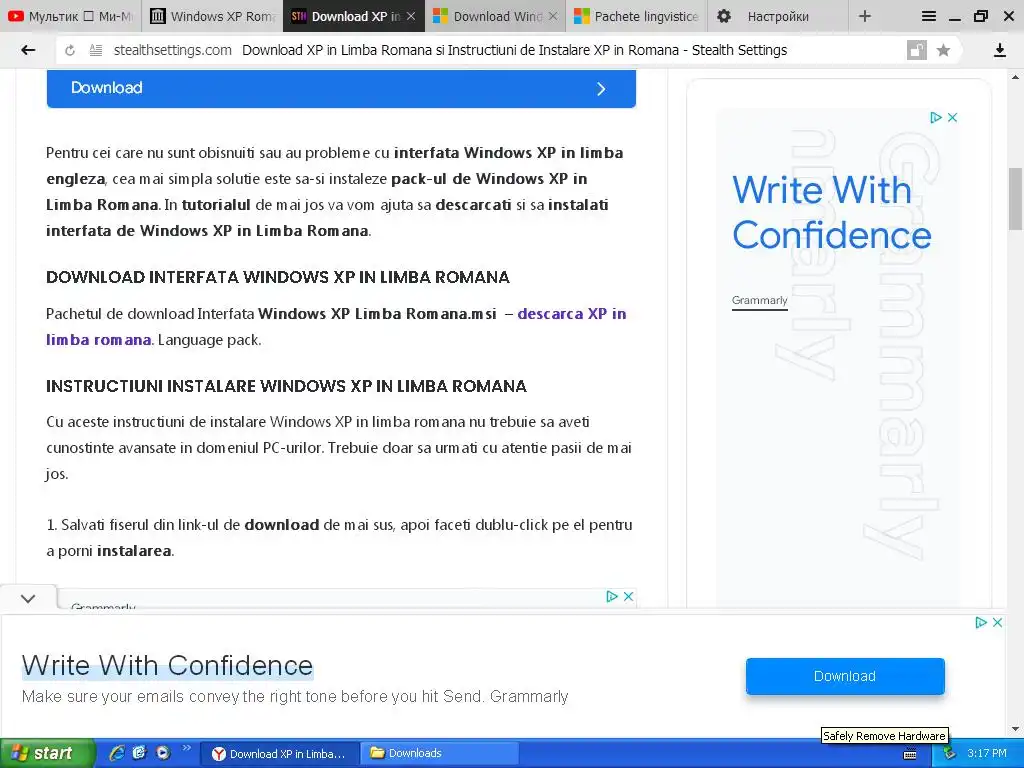
Task: Click scrollbar up arrow
Action: tap(1016, 76)
